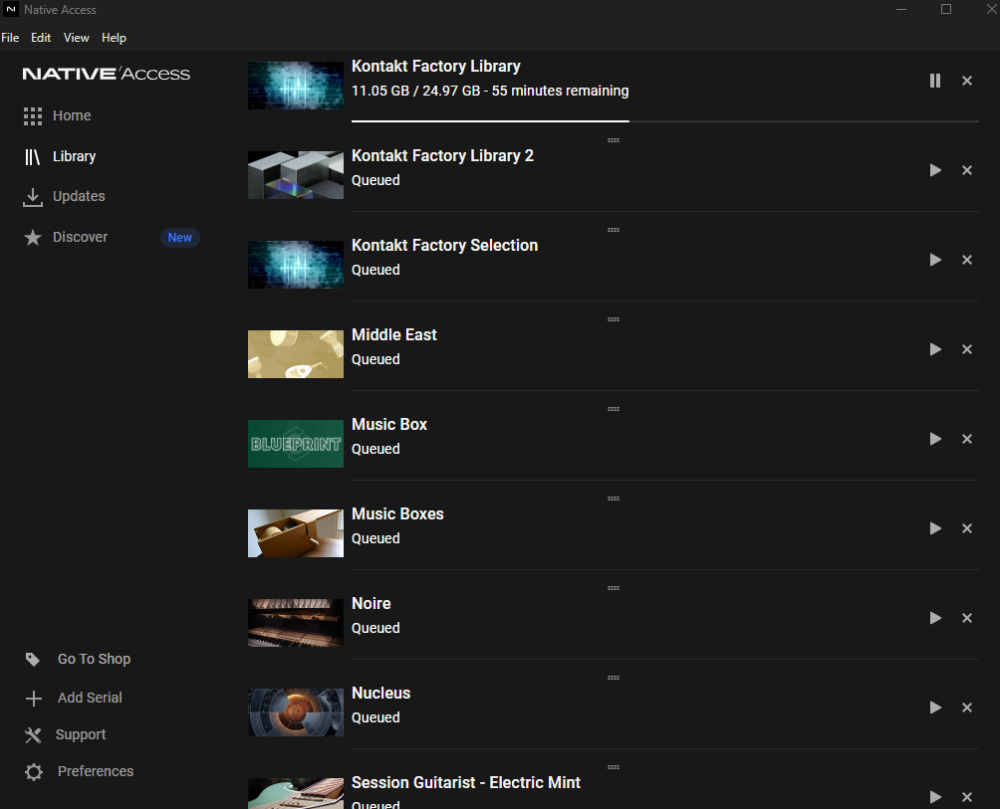Image resolution: width=1000 pixels, height=809 pixels.
Task: Choose Add Serial text in sidebar
Action: tap(90, 698)
